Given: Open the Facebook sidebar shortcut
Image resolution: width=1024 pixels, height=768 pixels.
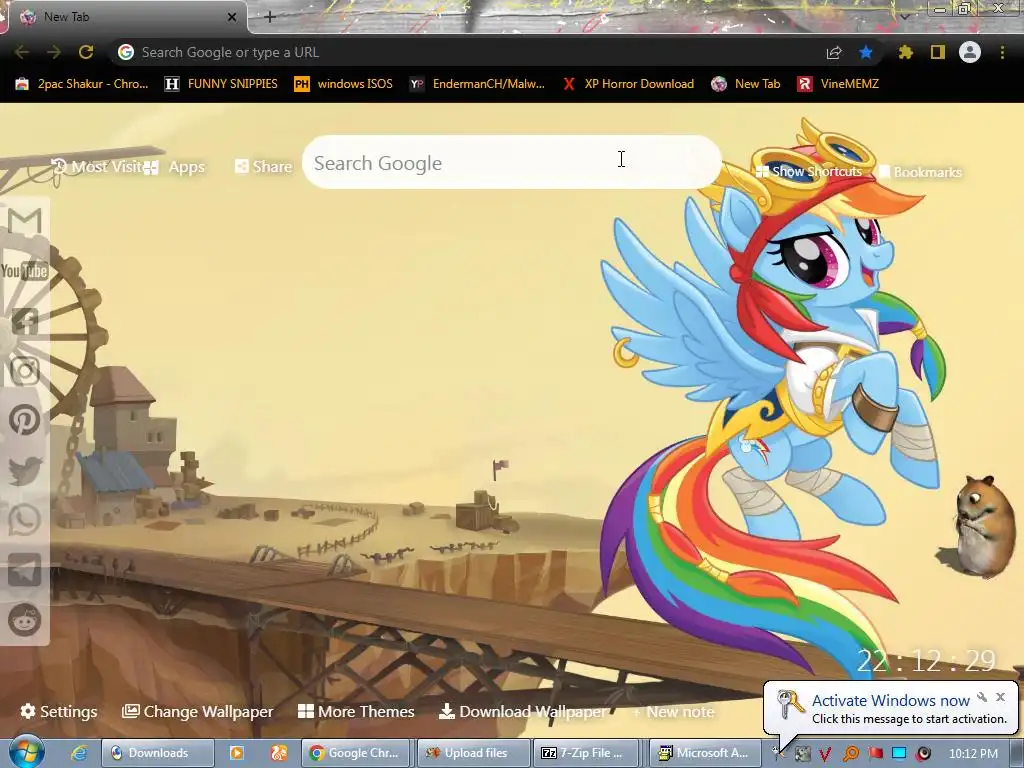Looking at the screenshot, I should click(25, 321).
